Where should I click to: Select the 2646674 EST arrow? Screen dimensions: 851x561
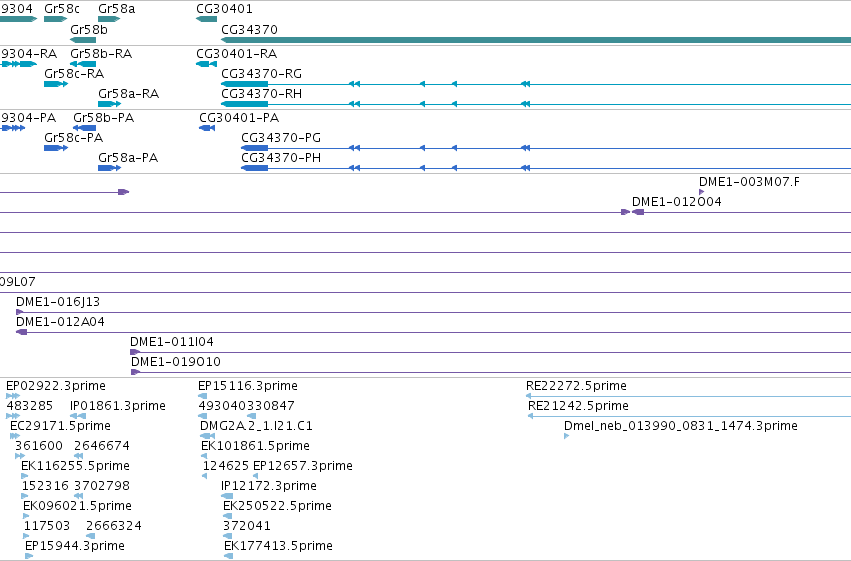tap(79, 456)
